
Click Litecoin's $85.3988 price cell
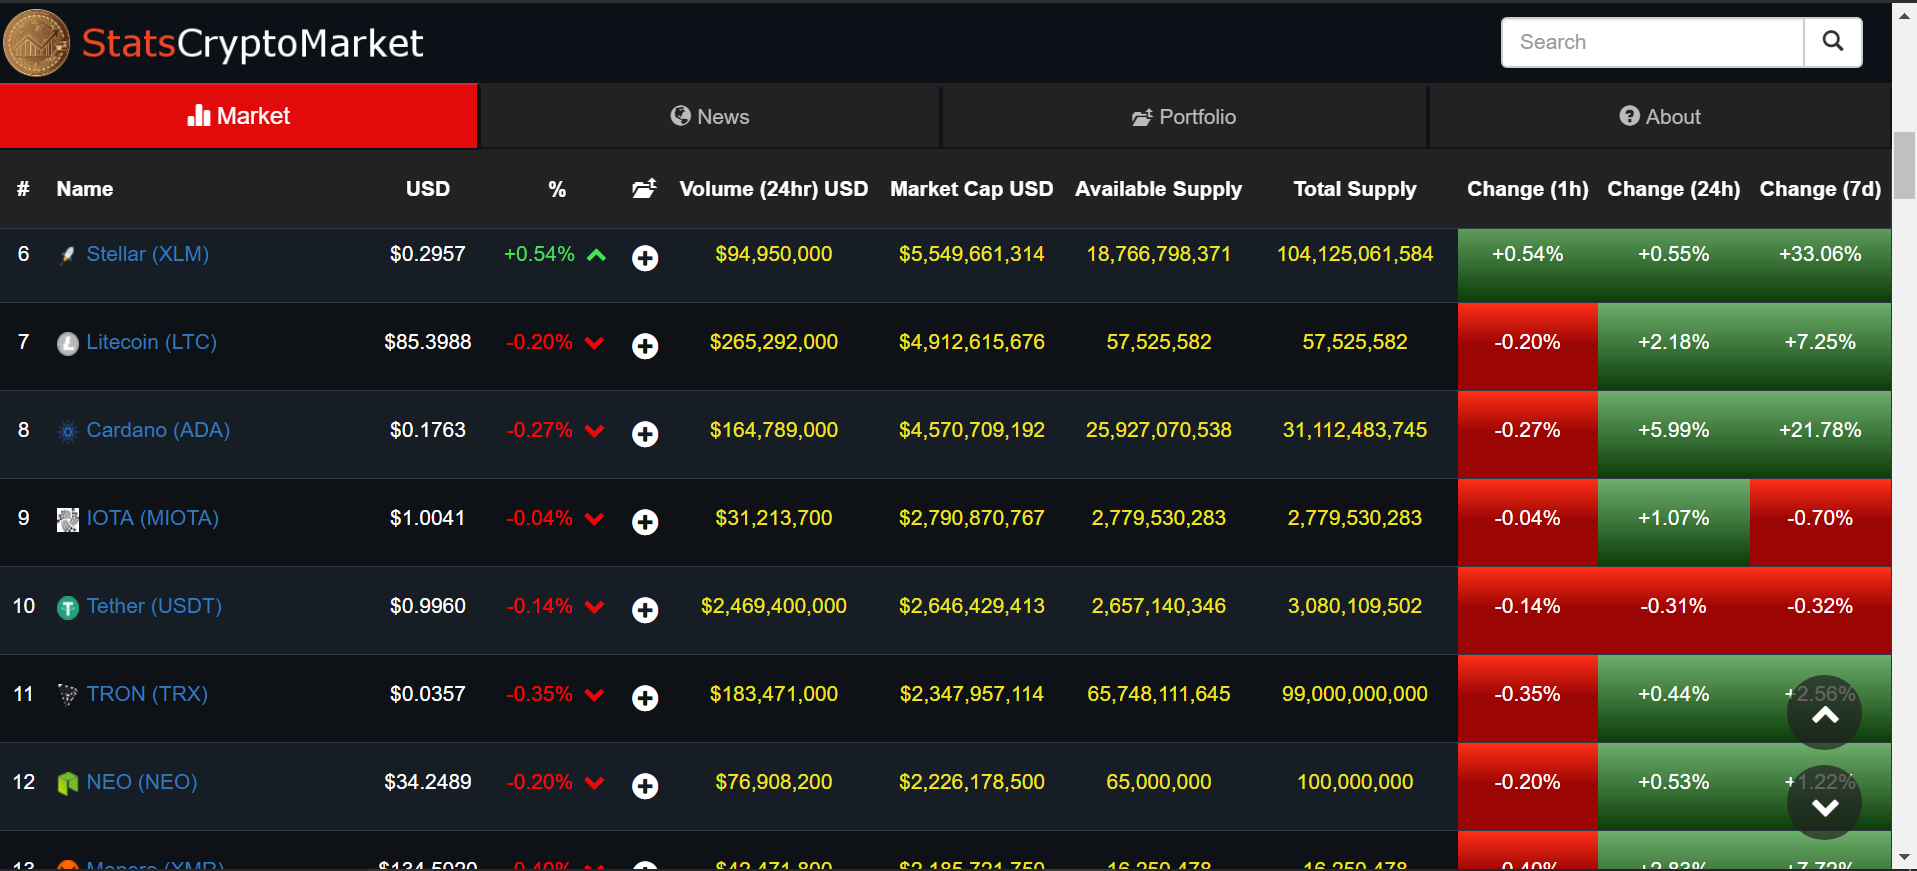pos(427,342)
